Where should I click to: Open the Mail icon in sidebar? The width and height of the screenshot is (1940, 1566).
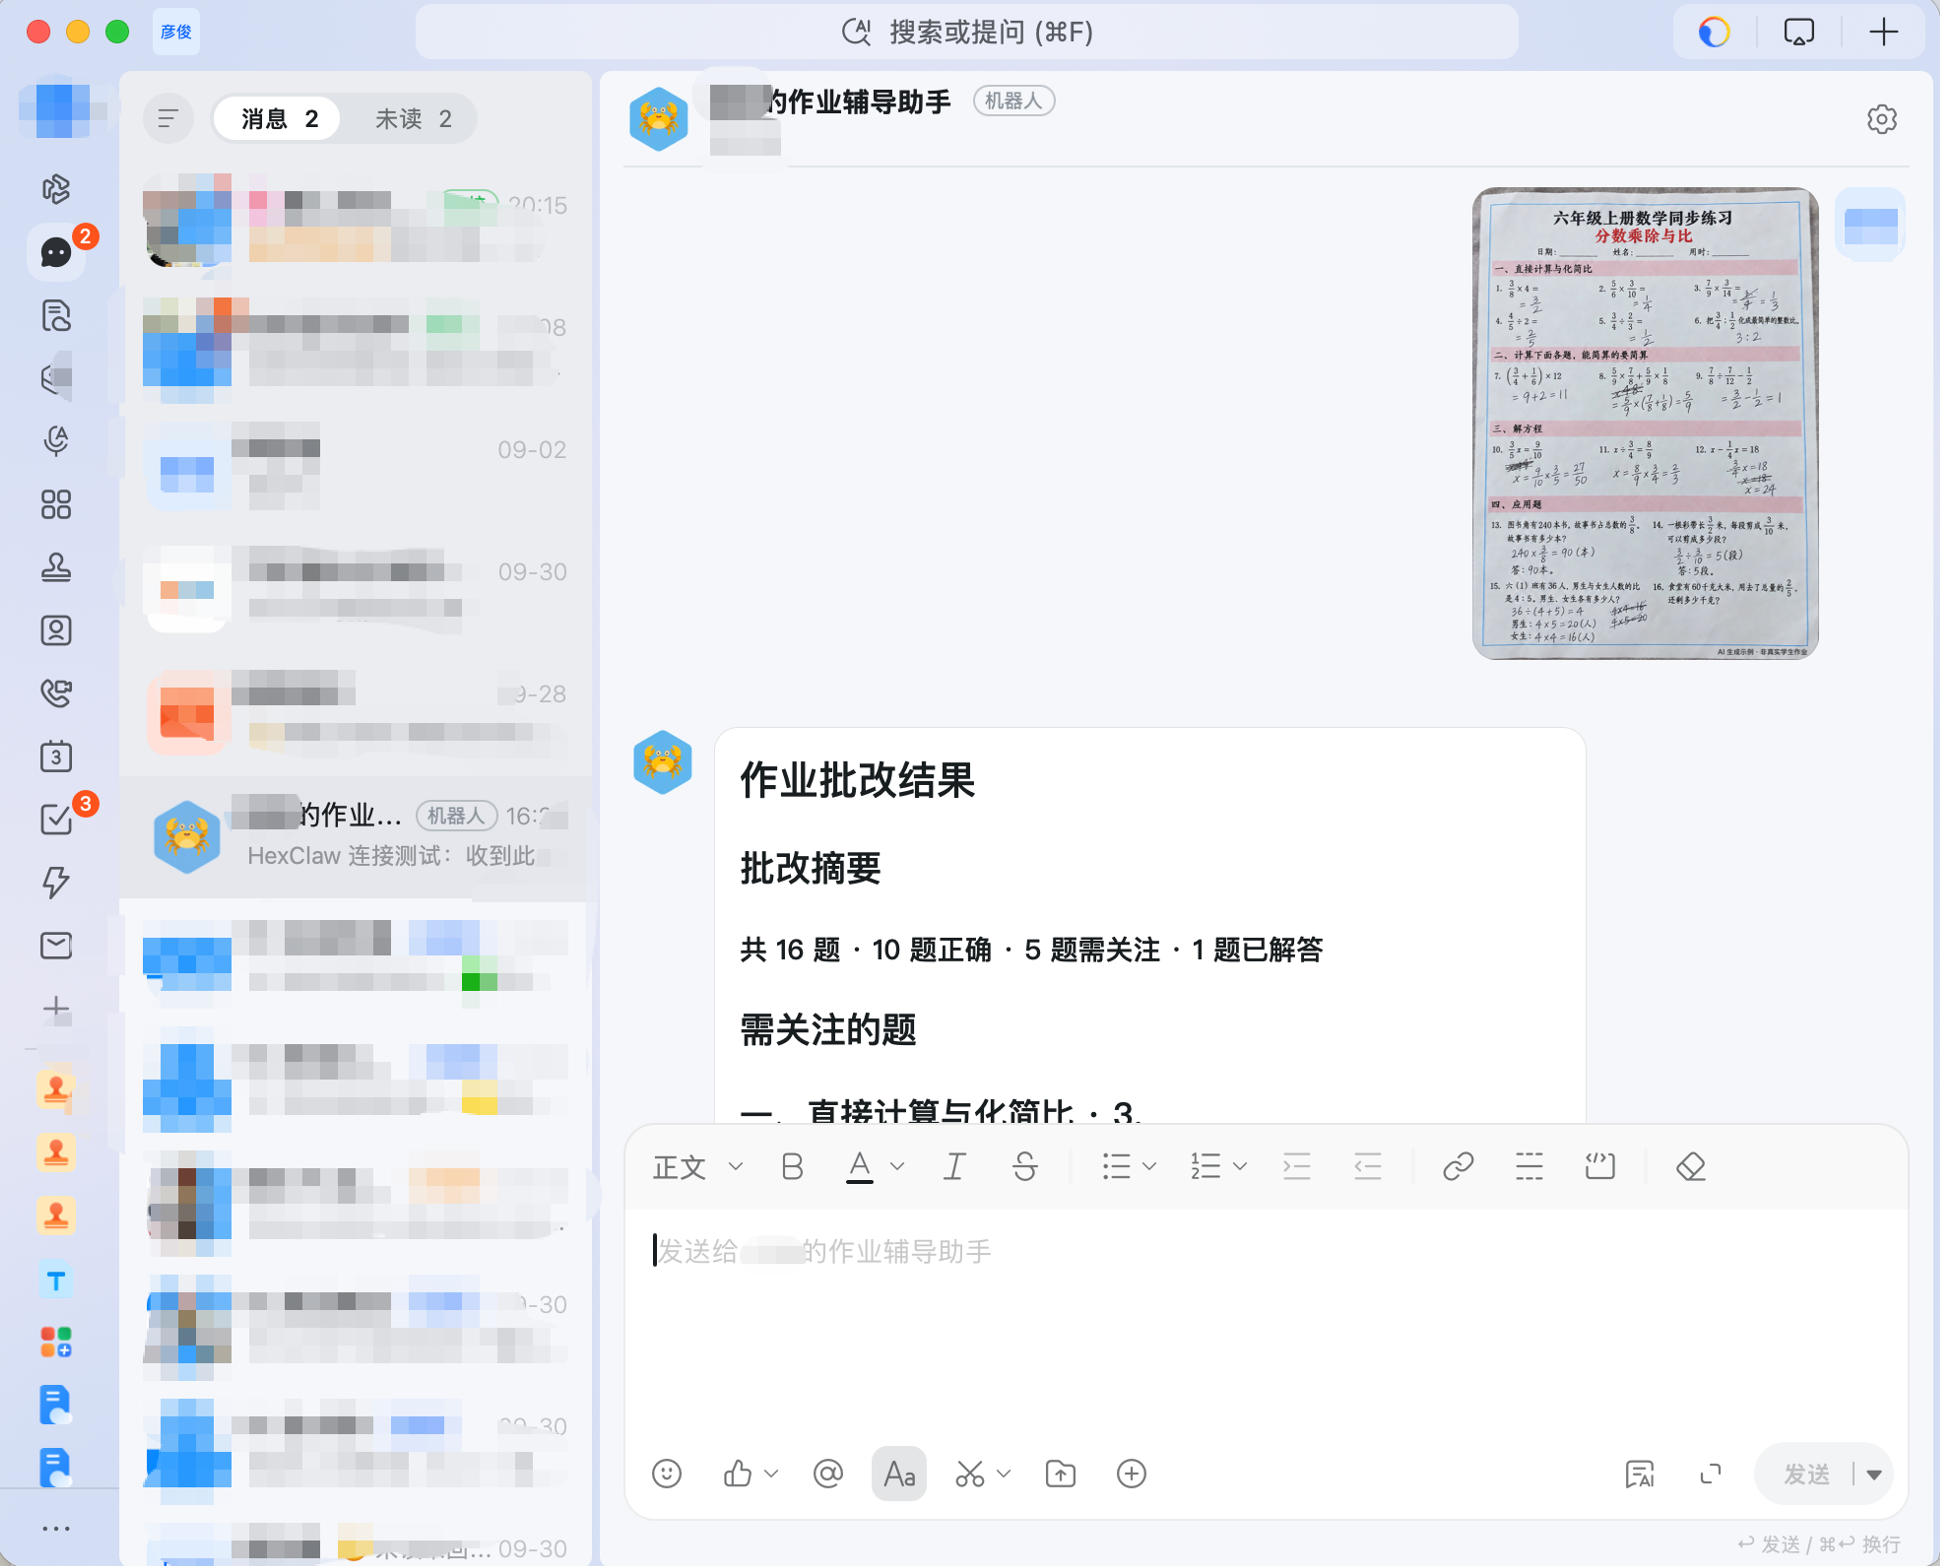(x=56, y=945)
